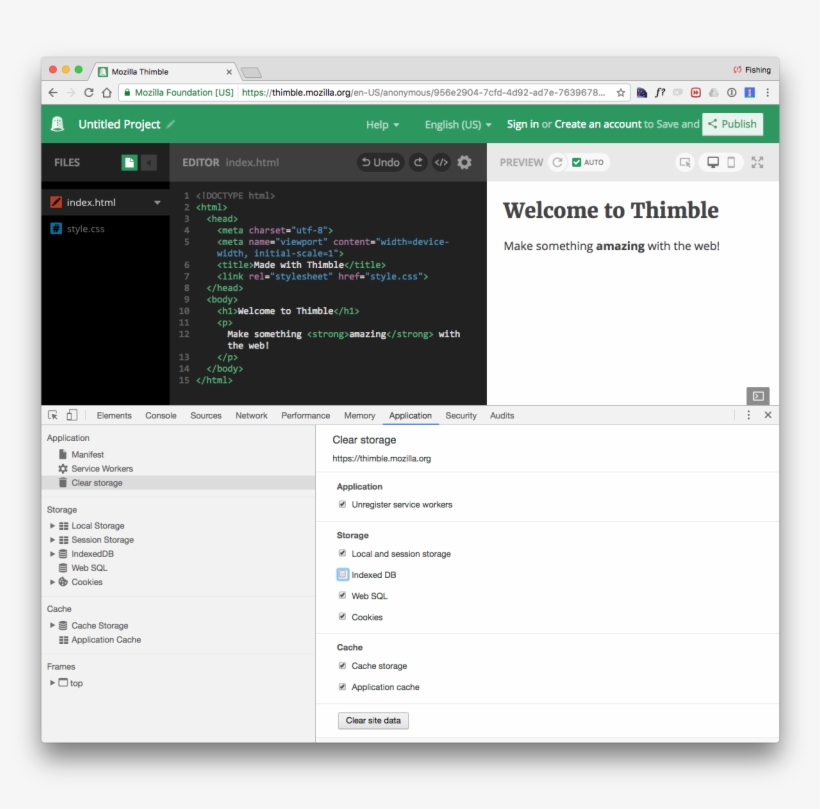Open the Console devtools tab
Image resolution: width=820 pixels, height=809 pixels.
(160, 415)
